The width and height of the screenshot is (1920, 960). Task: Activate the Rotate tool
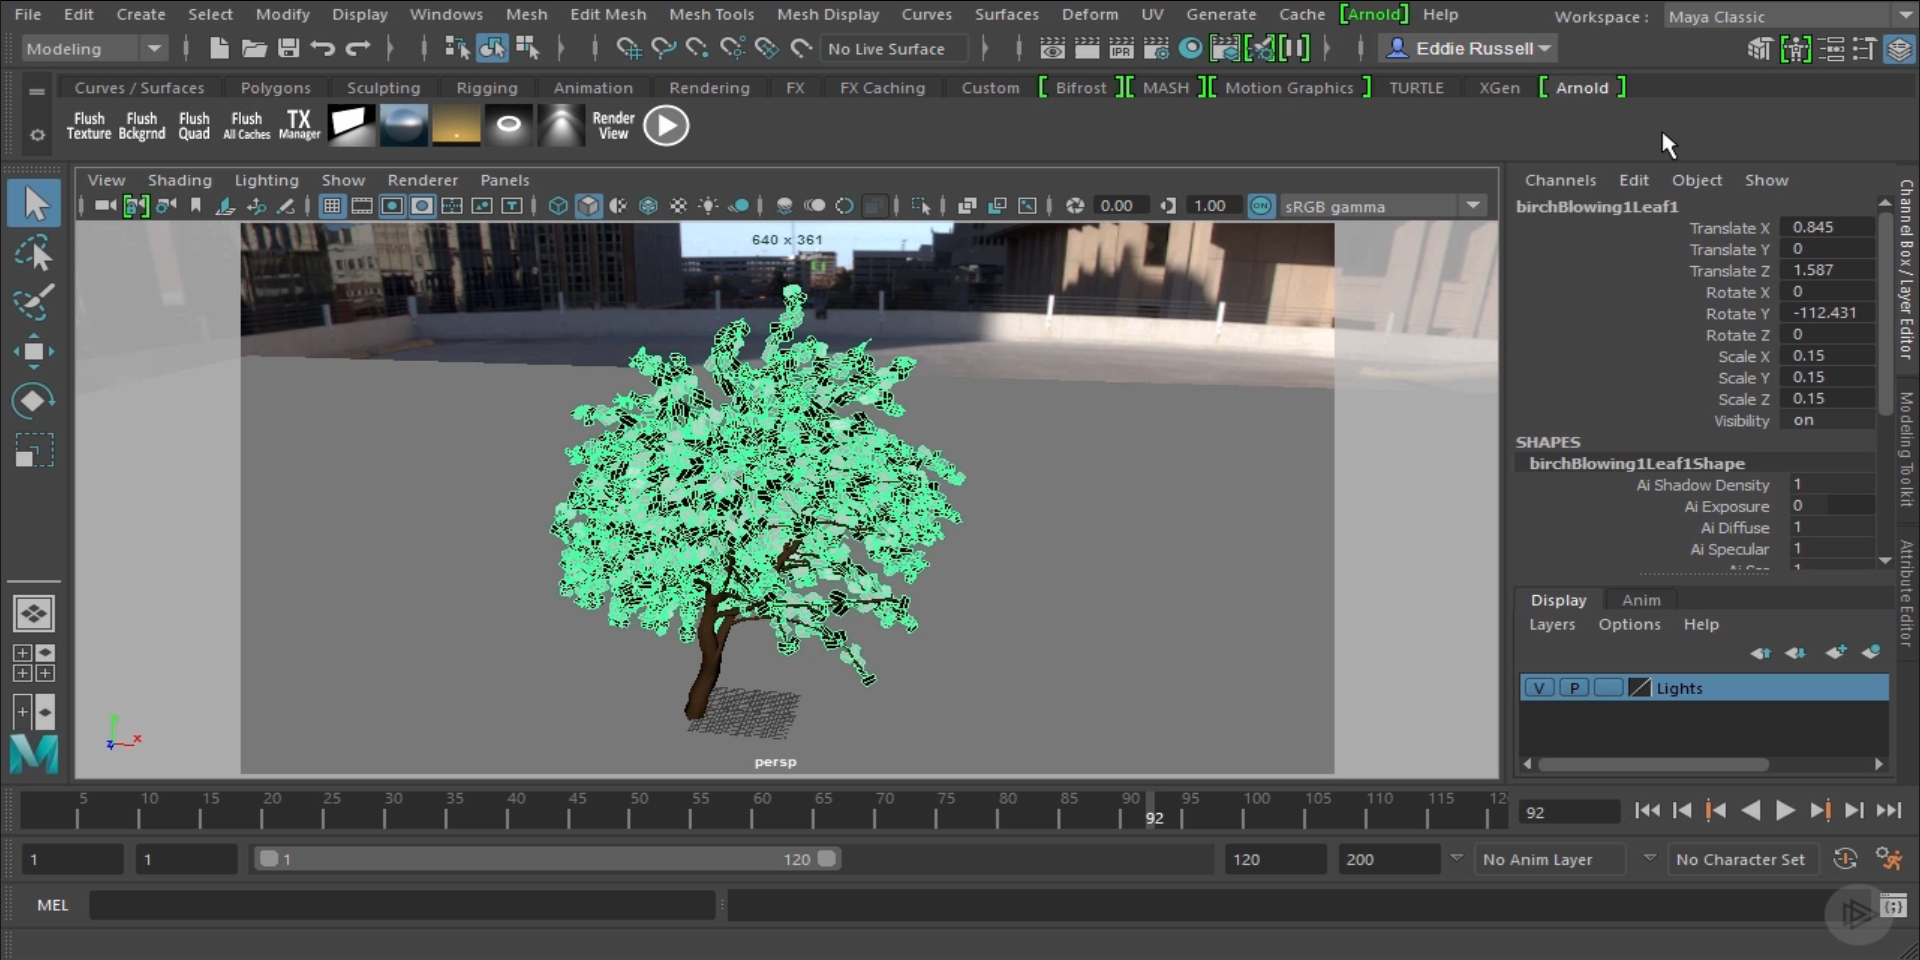coord(34,401)
